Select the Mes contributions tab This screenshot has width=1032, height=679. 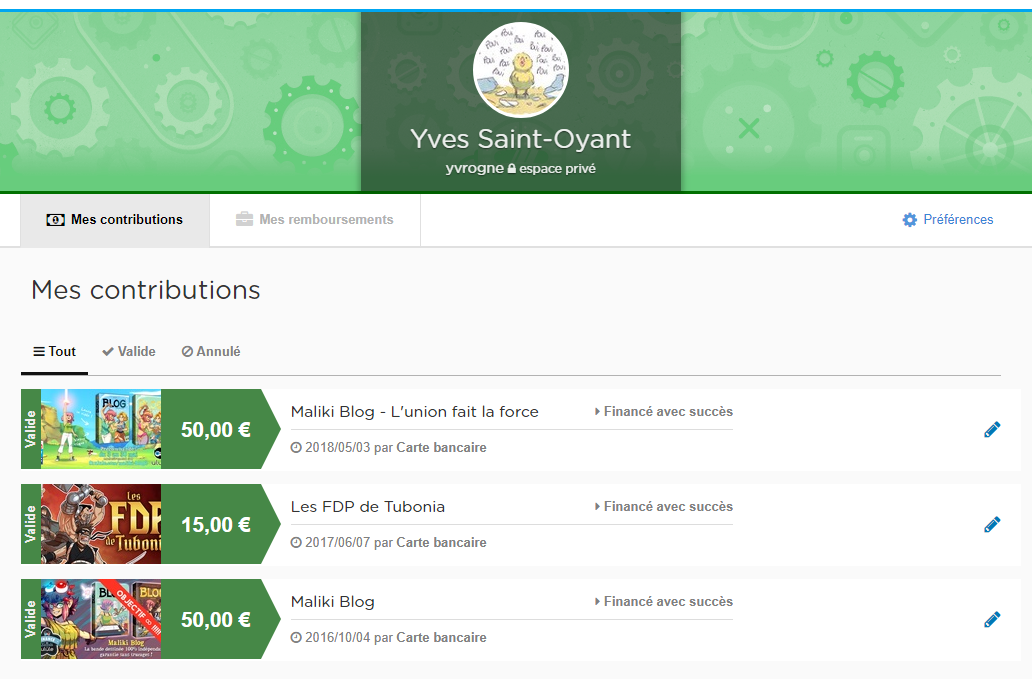tap(115, 220)
